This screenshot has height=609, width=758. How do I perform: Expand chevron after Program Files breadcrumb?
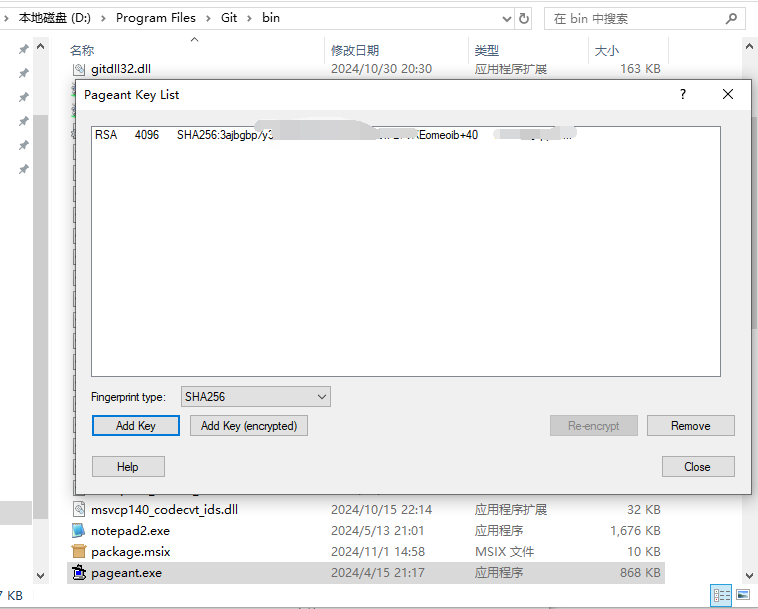click(x=208, y=18)
